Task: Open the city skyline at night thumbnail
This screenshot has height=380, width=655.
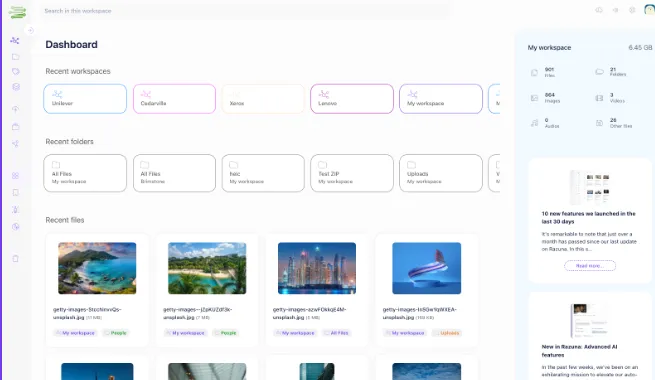Action: pyautogui.click(x=317, y=268)
